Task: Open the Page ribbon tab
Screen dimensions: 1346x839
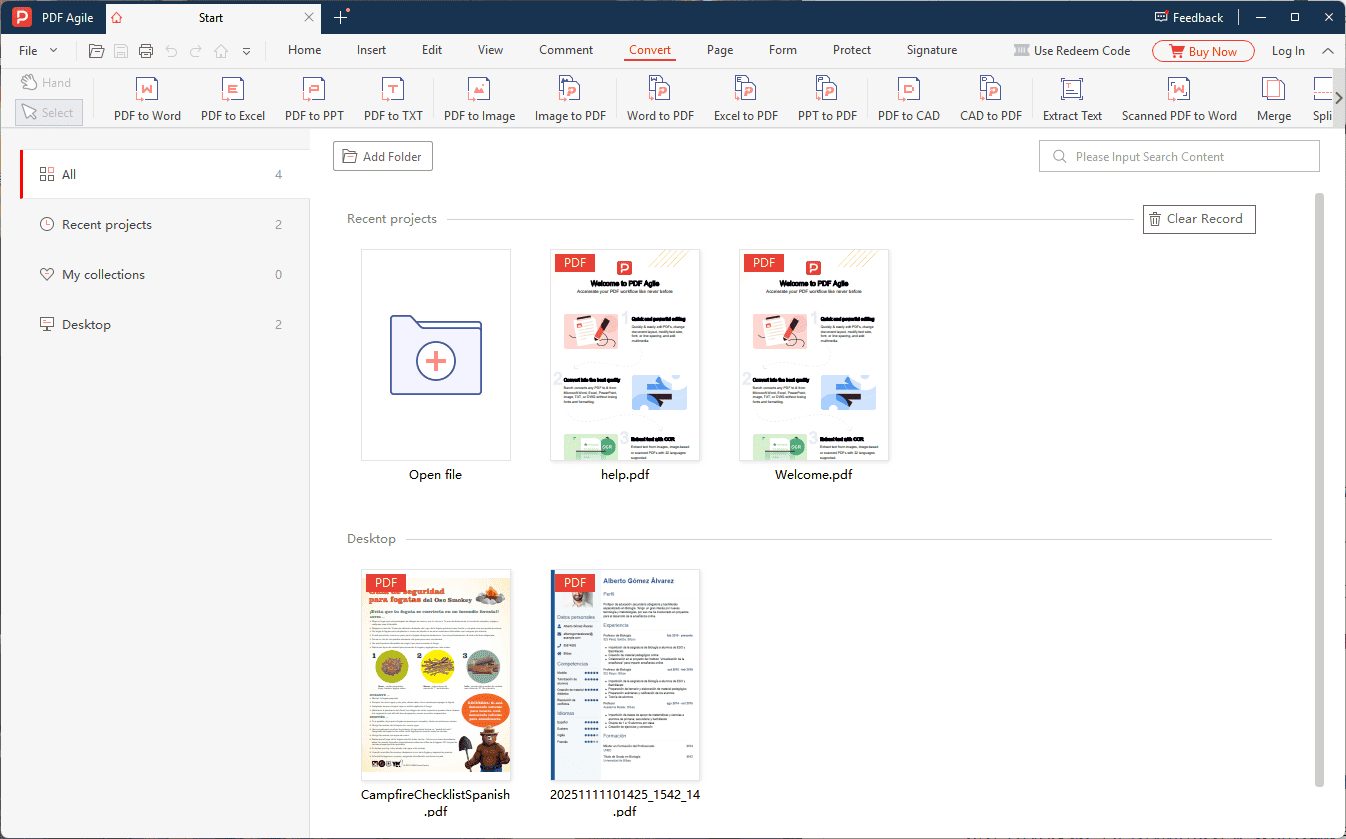Action: 720,50
